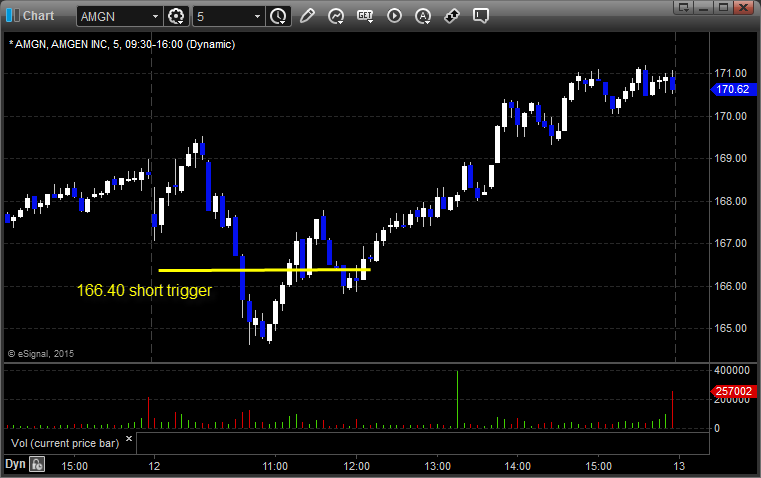Click the 14:00 time axis label
Image resolution: width=761 pixels, height=478 pixels.
pyautogui.click(x=517, y=466)
